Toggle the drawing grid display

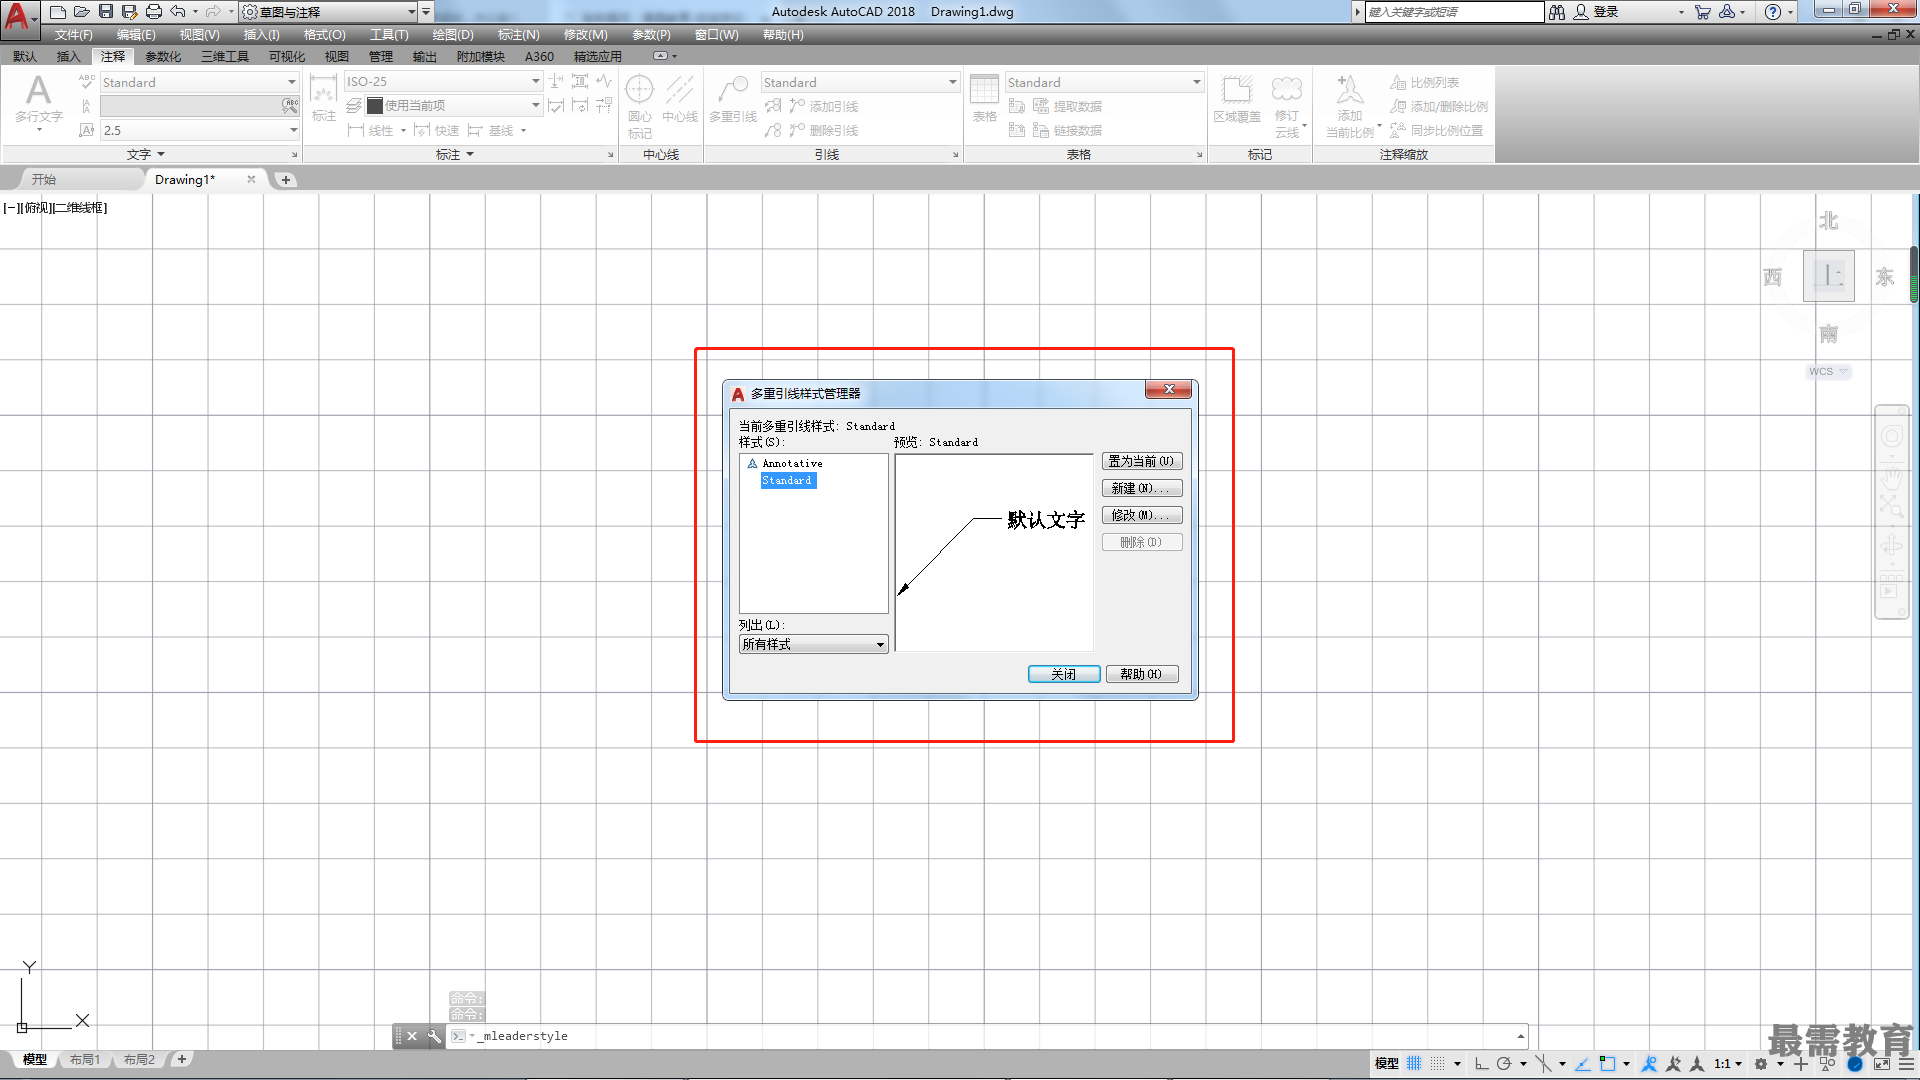1414,1064
